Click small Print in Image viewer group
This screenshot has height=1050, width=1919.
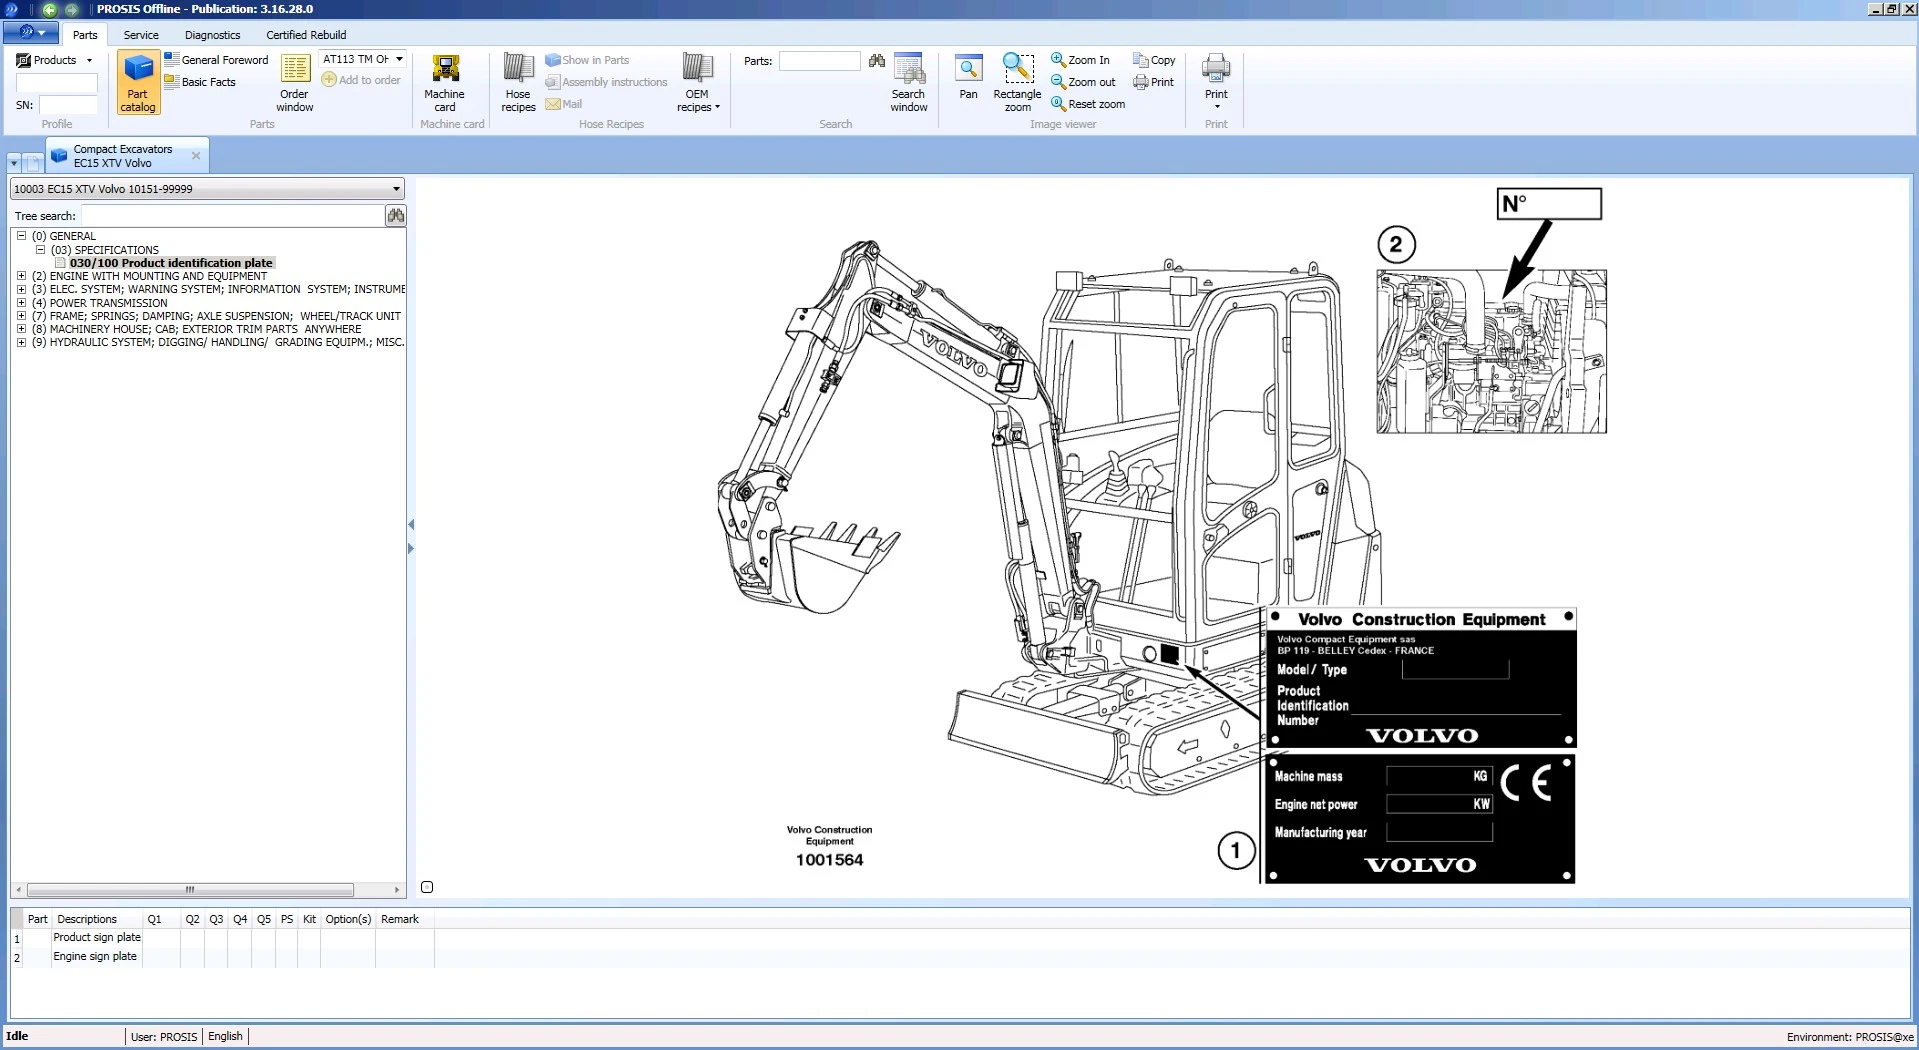pyautogui.click(x=1154, y=82)
